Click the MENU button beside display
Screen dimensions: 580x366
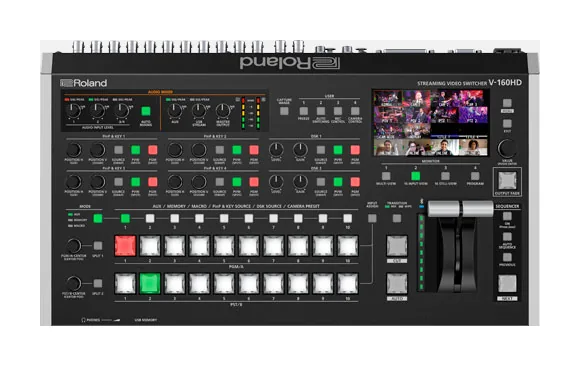[x=507, y=103]
